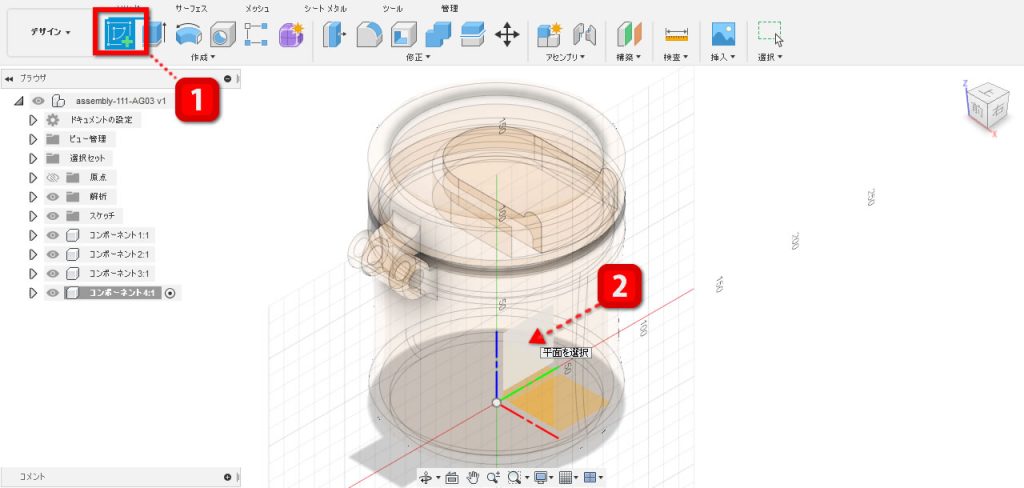Click the Look At icon
1024x488 pixels.
[451, 478]
